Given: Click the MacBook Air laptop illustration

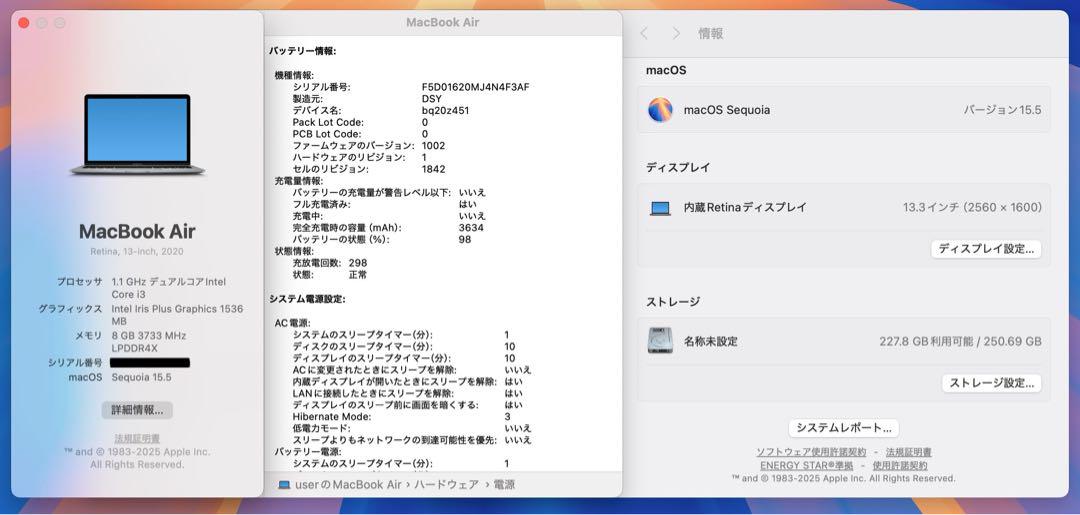Looking at the screenshot, I should [138, 134].
